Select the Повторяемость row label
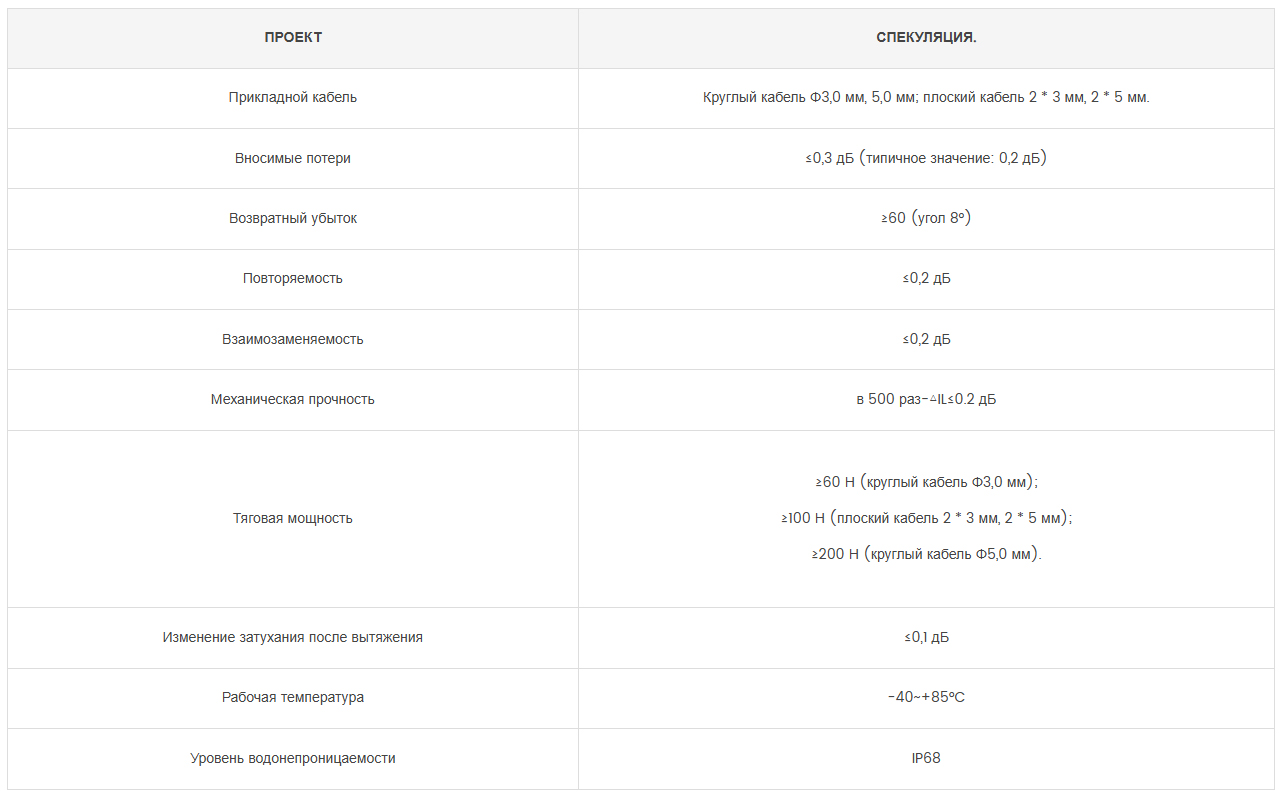This screenshot has height=797, width=1279. (x=293, y=278)
